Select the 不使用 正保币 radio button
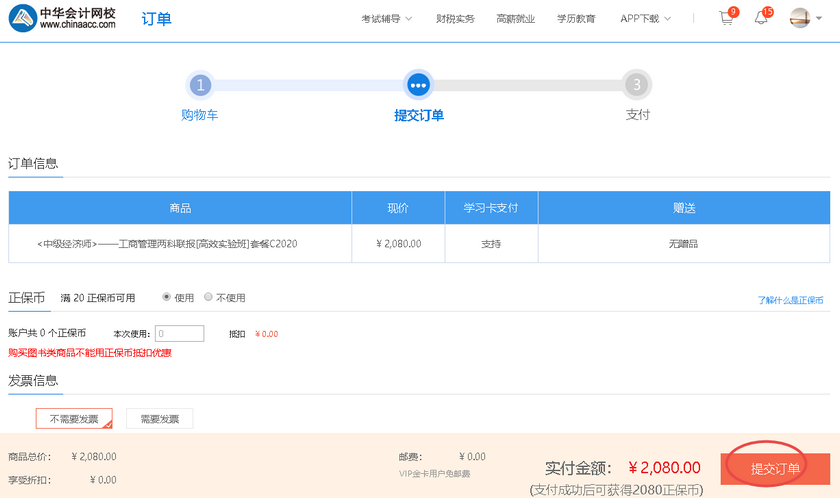Screen dimensions: 840x498 pyautogui.click(x=208, y=297)
